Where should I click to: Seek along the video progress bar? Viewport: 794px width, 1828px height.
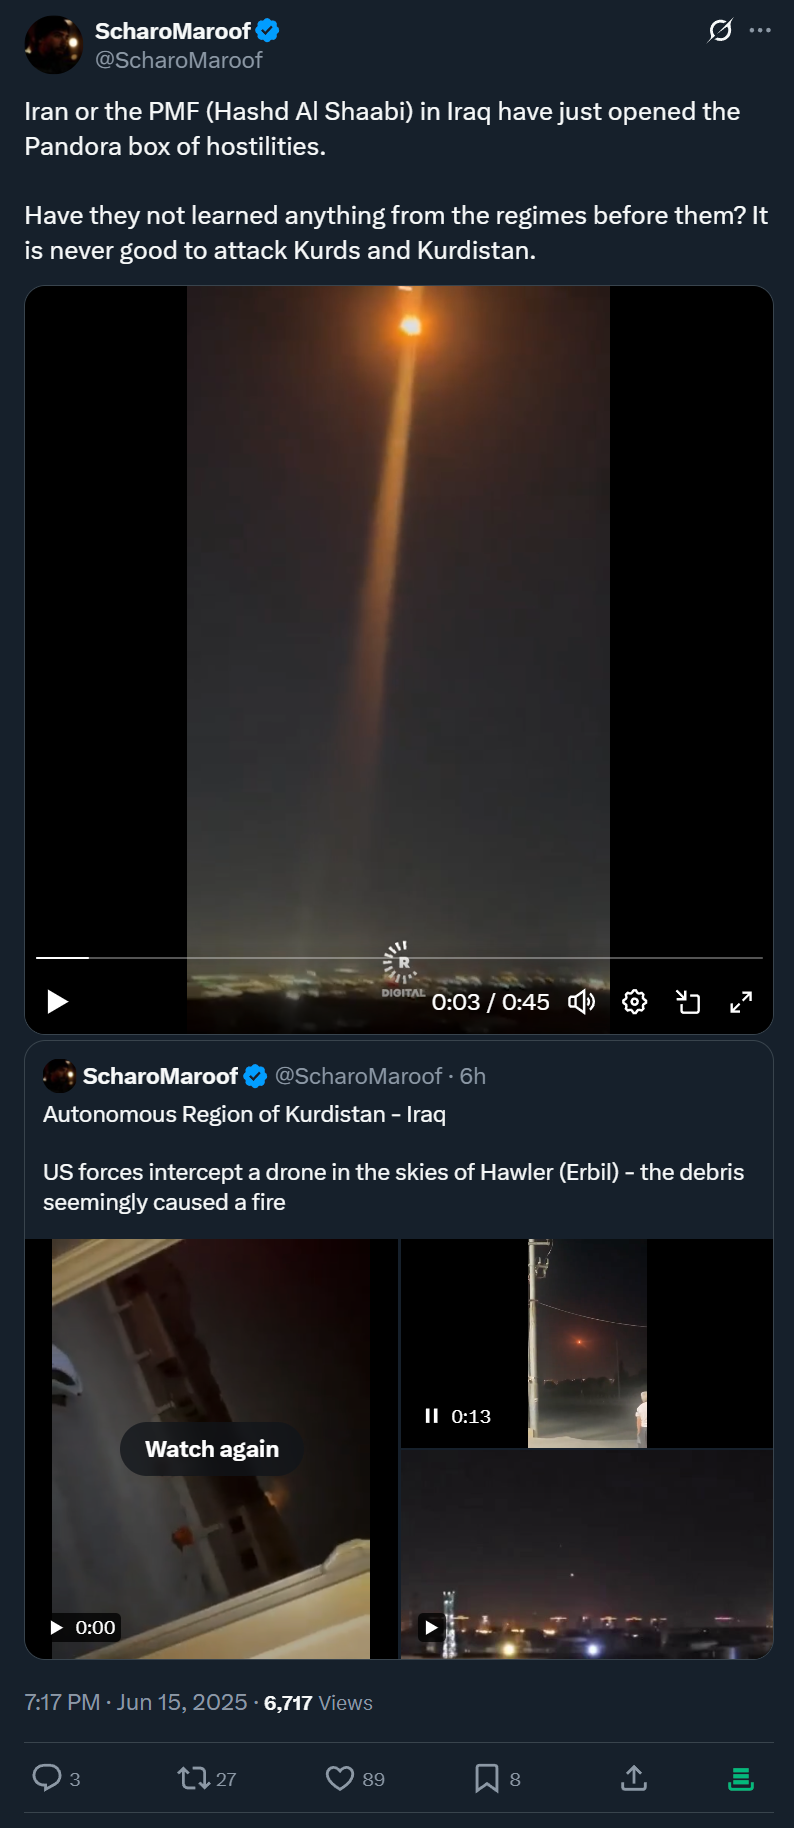(x=399, y=958)
